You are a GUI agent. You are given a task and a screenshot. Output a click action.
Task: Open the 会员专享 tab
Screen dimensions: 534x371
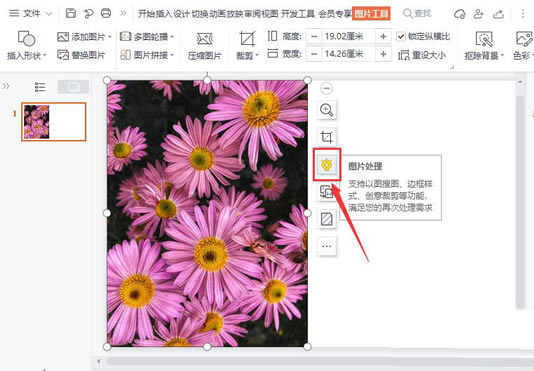(335, 14)
